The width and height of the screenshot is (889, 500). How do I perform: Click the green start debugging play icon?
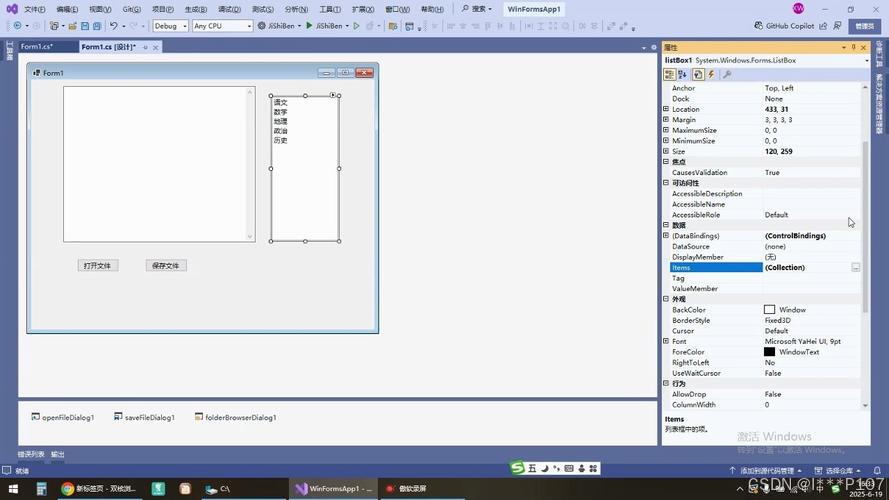point(309,26)
